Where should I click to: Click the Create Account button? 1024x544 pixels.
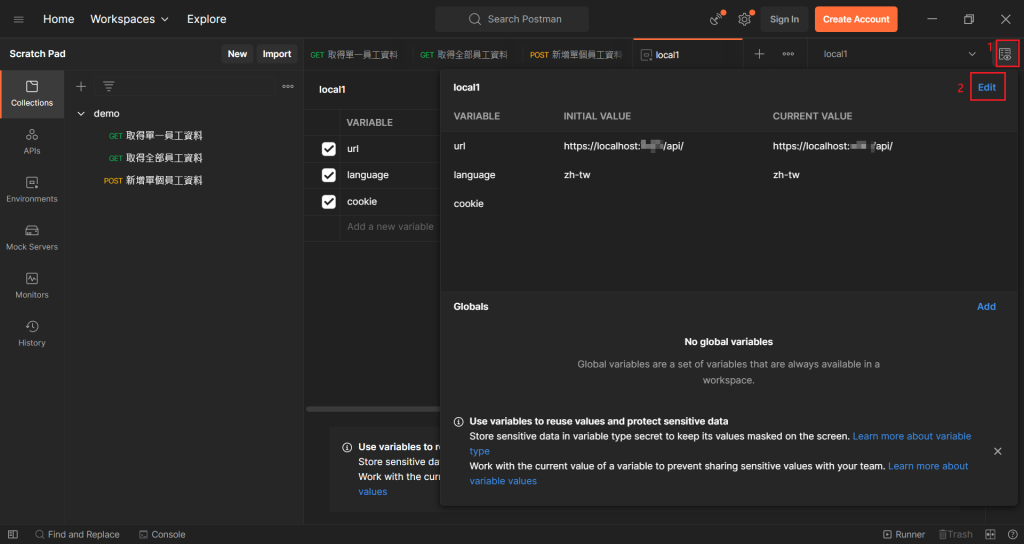click(856, 20)
